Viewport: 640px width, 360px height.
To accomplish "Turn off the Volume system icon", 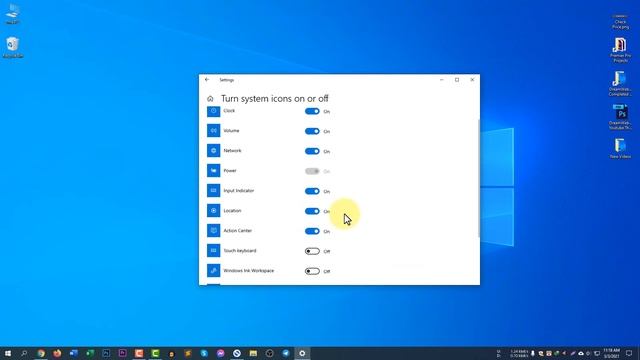I will 312,131.
